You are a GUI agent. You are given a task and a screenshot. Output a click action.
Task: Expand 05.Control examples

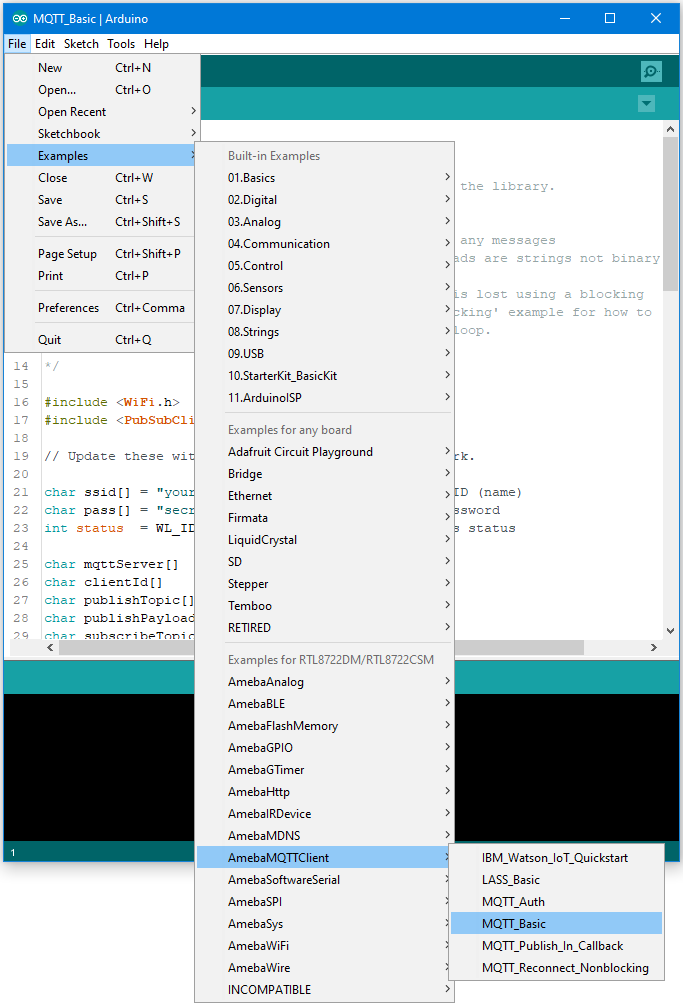(325, 266)
